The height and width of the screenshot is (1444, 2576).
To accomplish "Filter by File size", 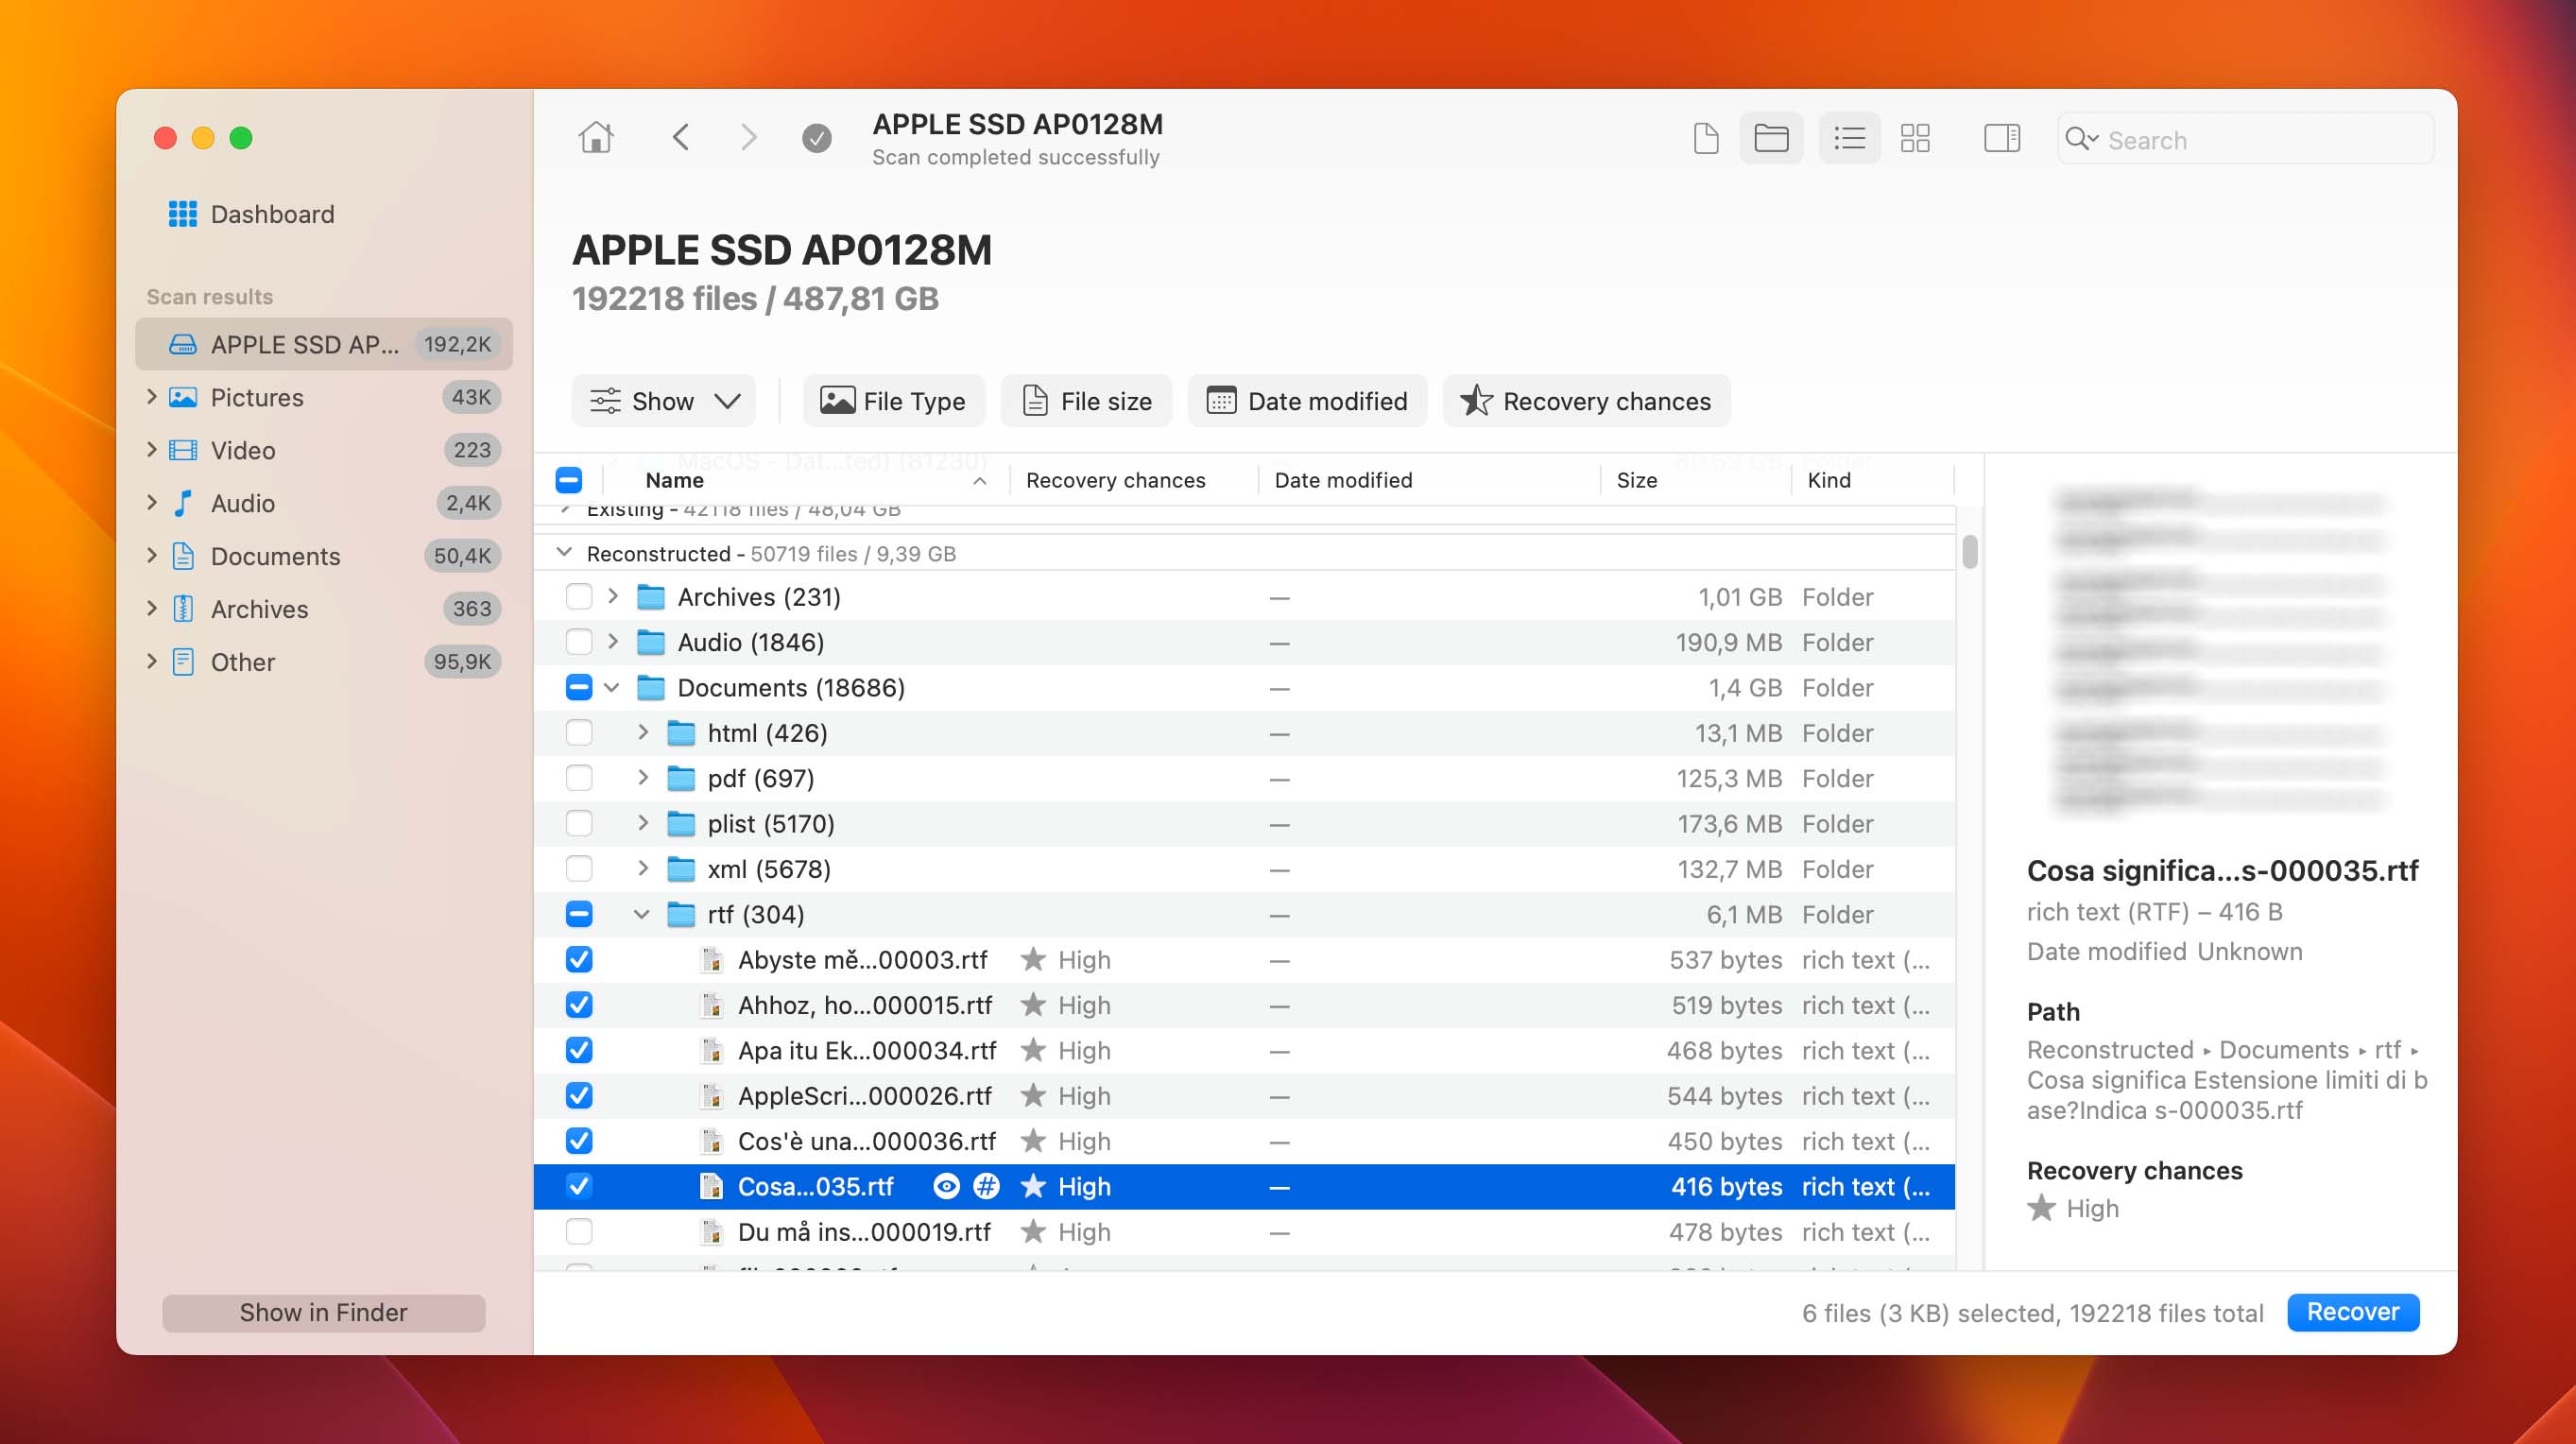I will [x=1087, y=401].
